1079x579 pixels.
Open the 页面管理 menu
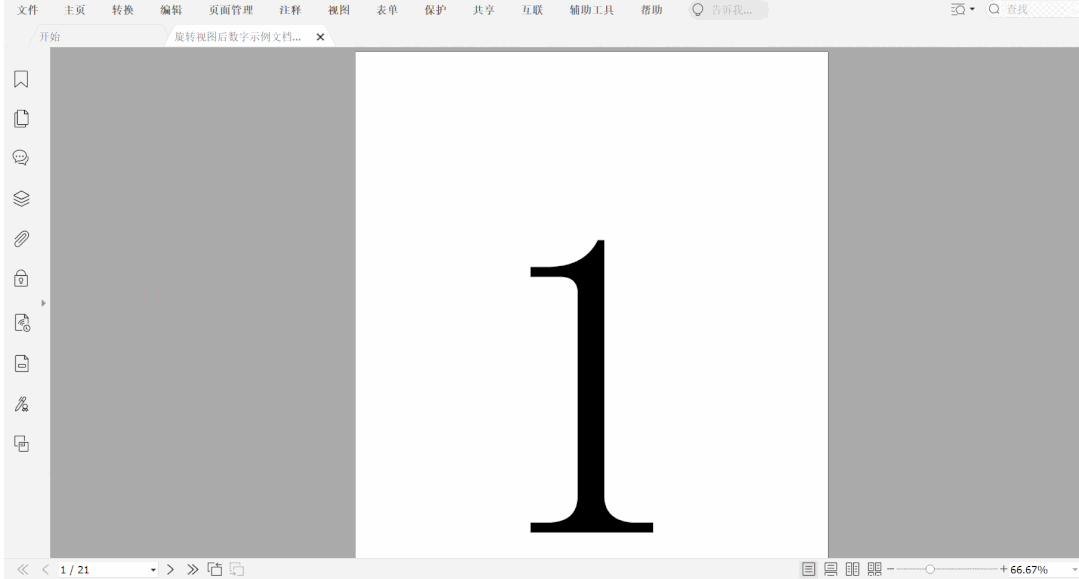coord(230,10)
